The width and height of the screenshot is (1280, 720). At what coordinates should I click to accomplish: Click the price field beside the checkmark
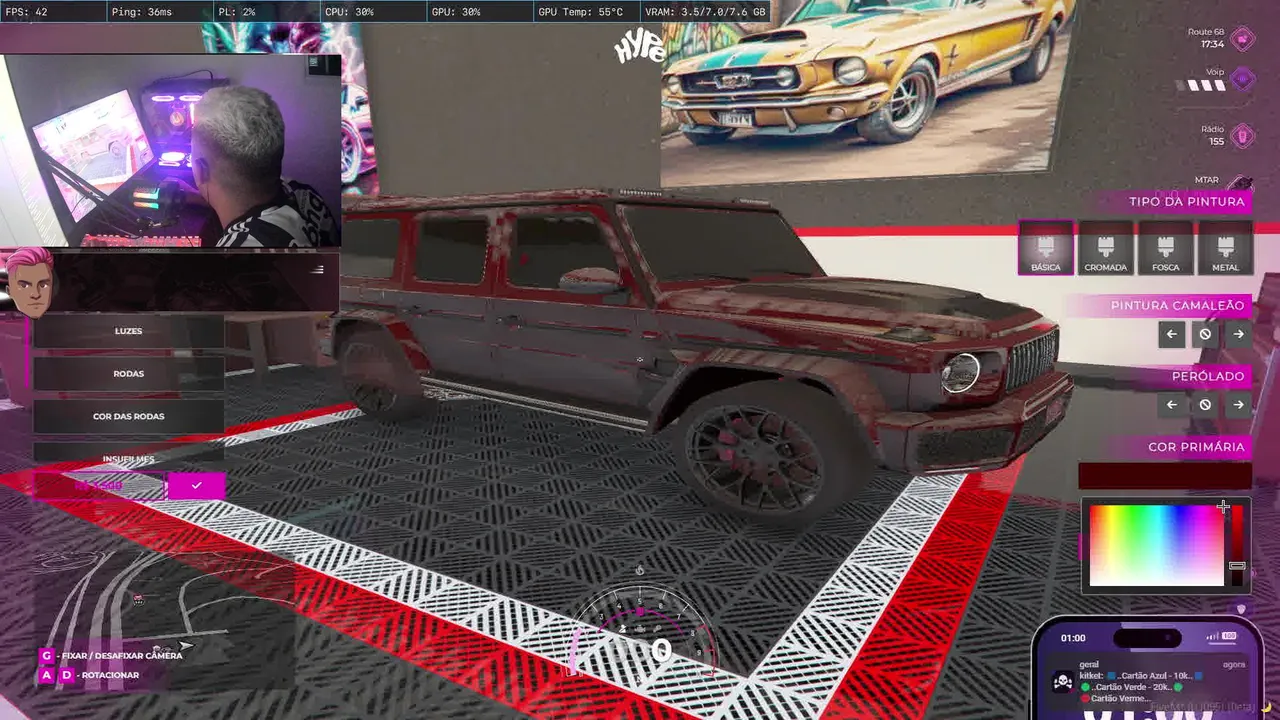(x=99, y=486)
